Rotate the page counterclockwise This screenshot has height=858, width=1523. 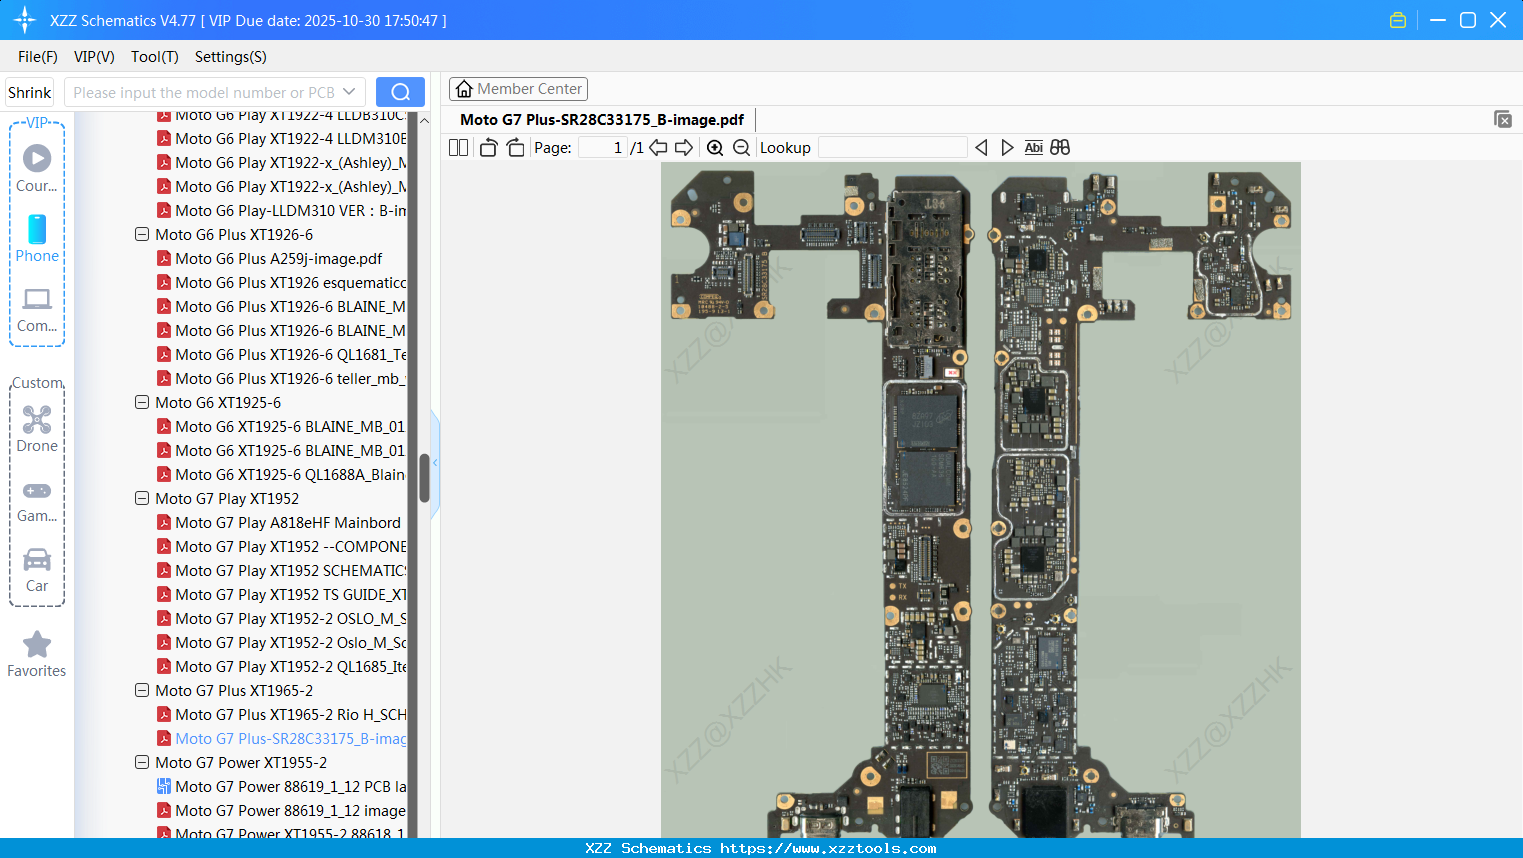[x=488, y=148]
